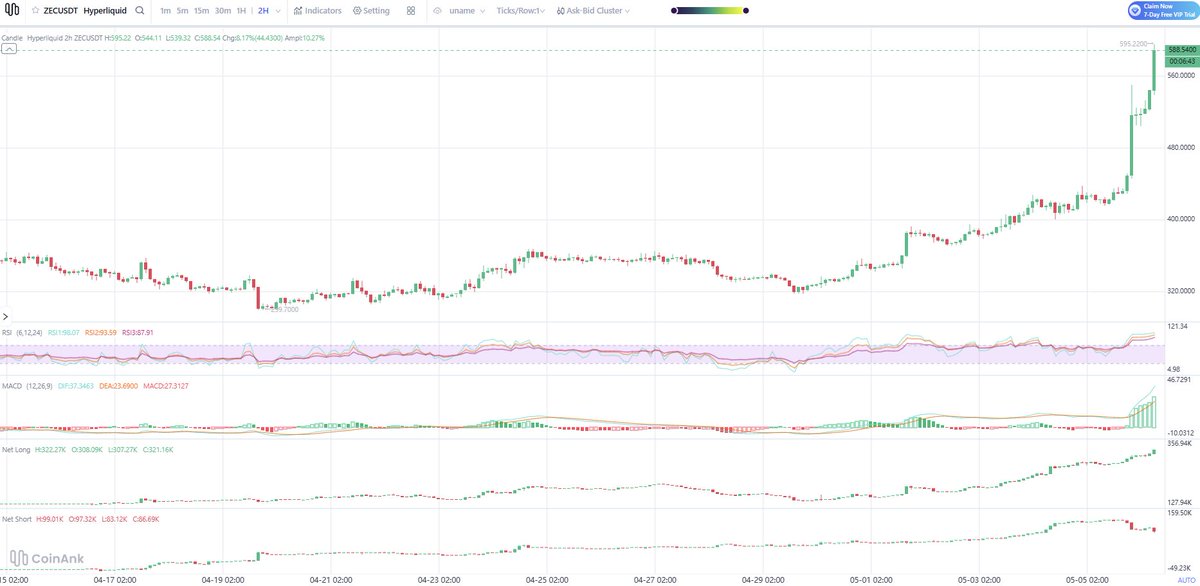The width and height of the screenshot is (1200, 586).
Task: Click the Candle legend label
Action: [x=12, y=38]
